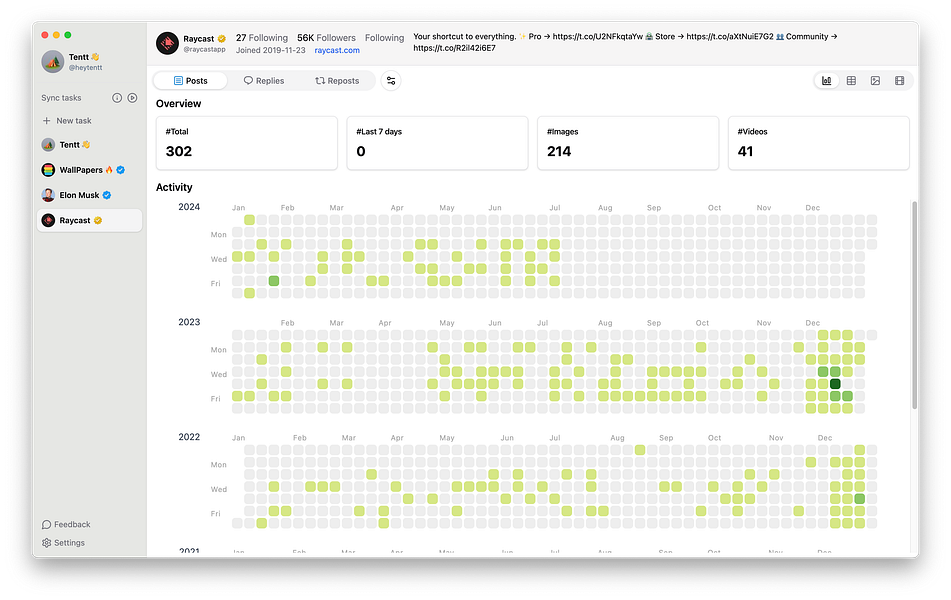Screen dimensions: 951x600
Task: Click the #Images count card
Action: pos(627,143)
